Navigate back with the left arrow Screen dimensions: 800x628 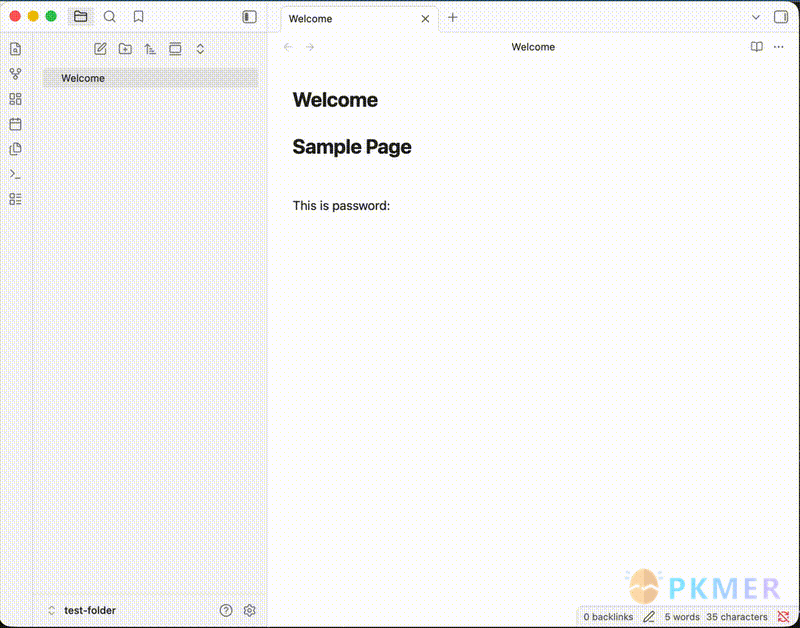click(x=288, y=47)
